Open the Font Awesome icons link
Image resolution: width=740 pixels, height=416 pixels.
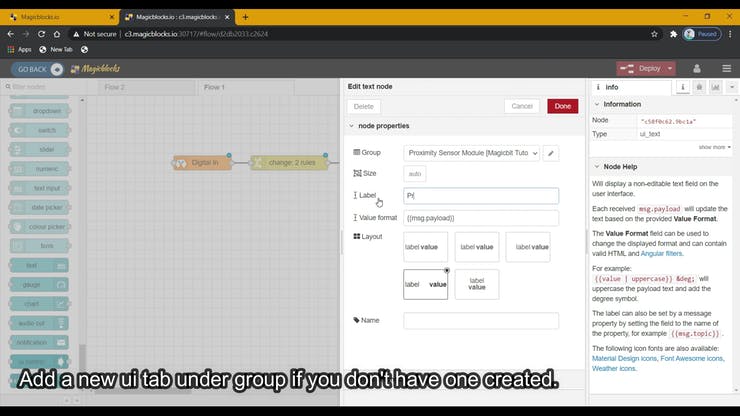[x=691, y=358]
